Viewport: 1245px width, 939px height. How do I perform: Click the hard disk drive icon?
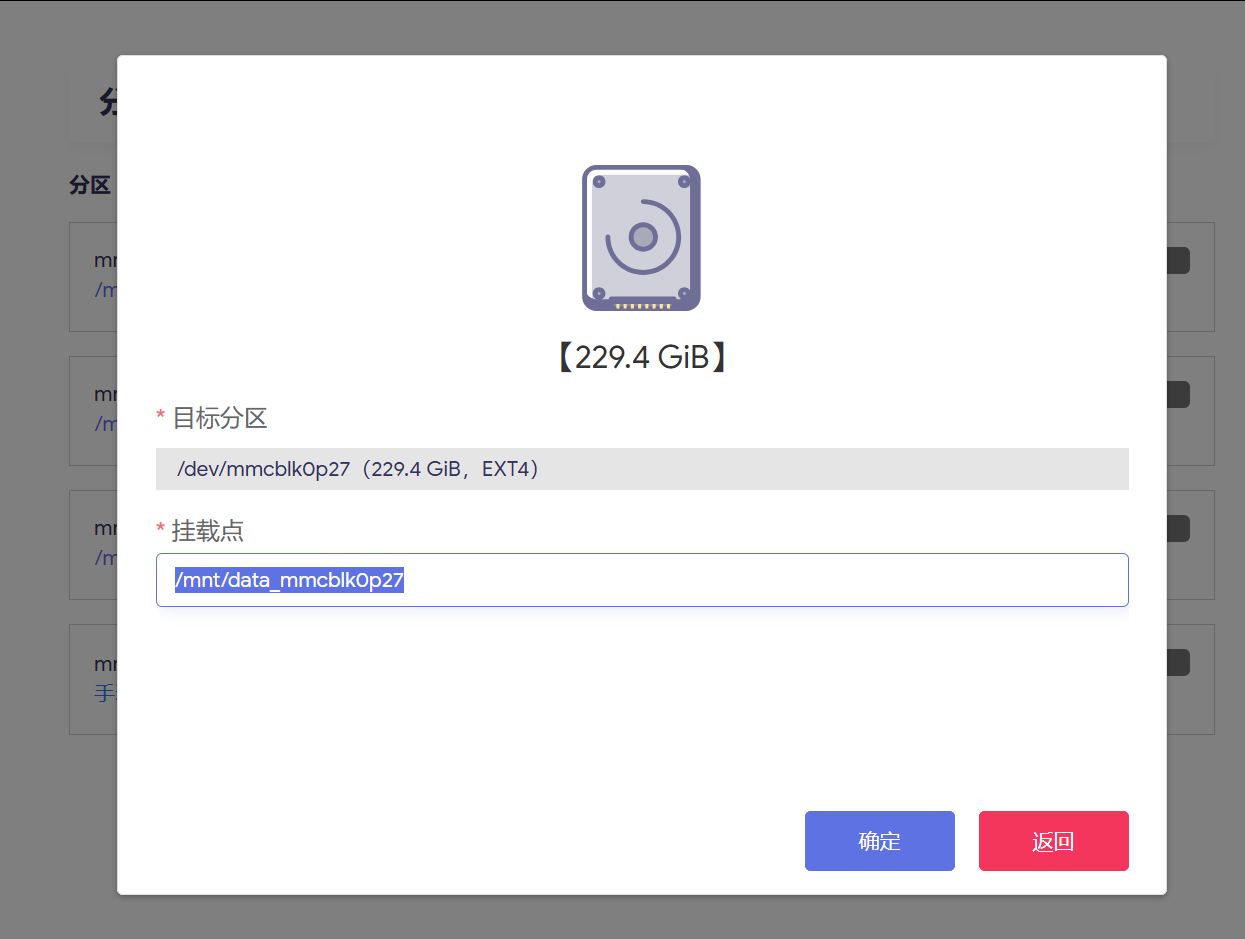tap(641, 238)
